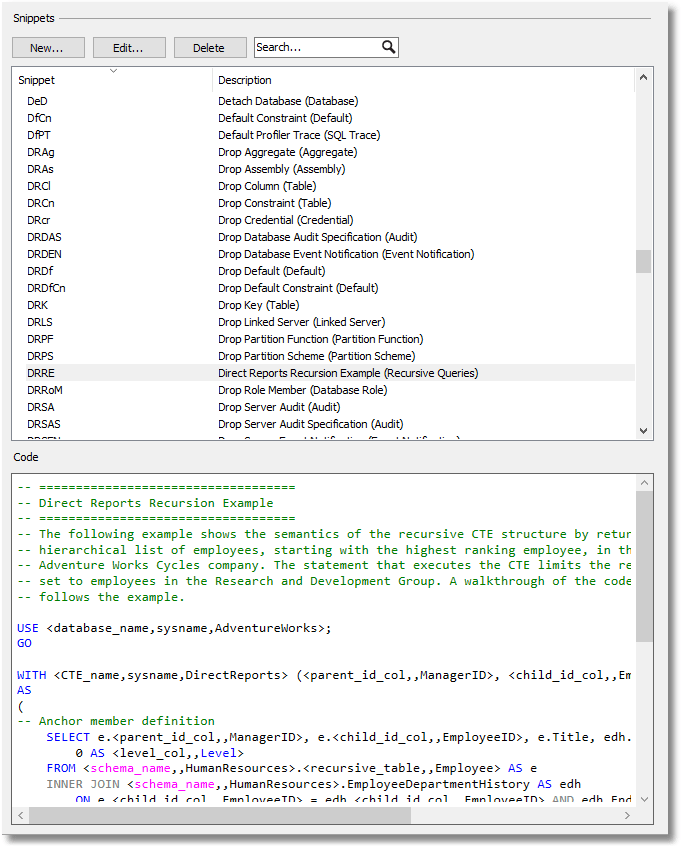
Task: Click the code pane horizontal scrollbar thumb
Action: pyautogui.click(x=220, y=815)
